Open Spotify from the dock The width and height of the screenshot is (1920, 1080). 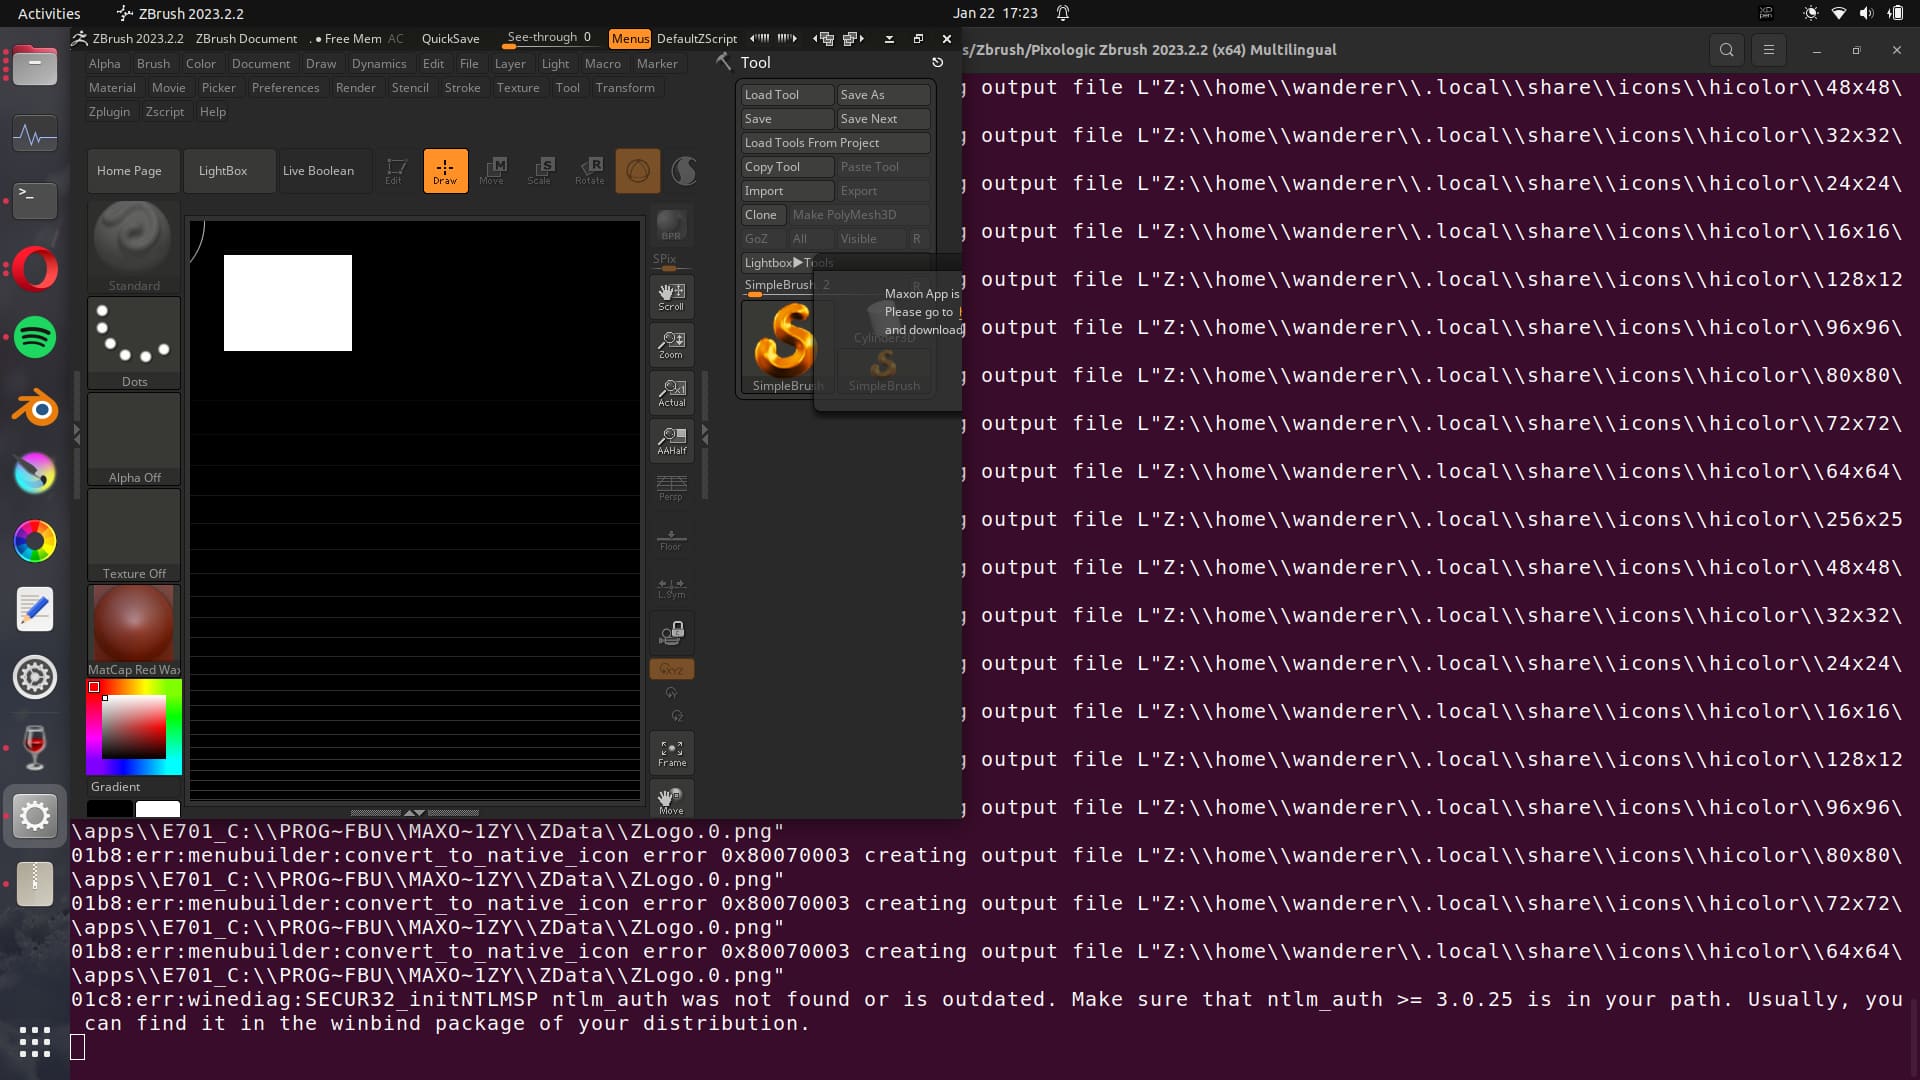[35, 338]
